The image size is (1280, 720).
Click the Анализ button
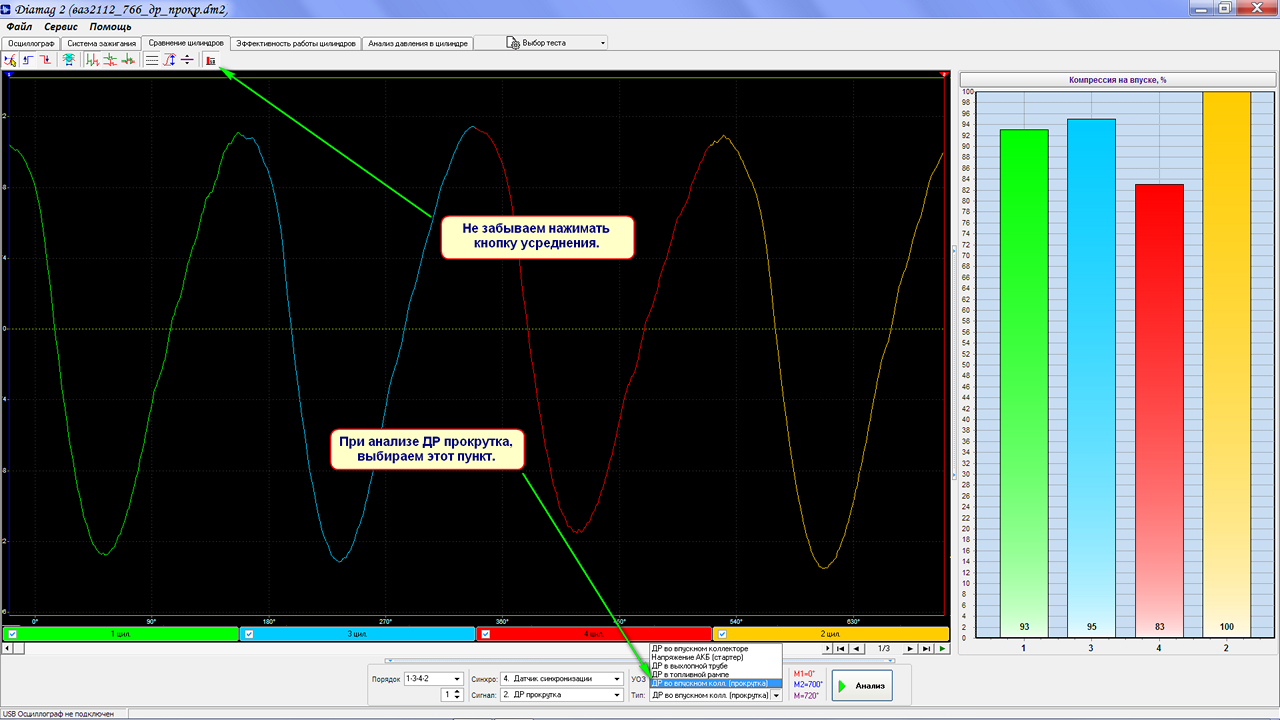click(862, 686)
